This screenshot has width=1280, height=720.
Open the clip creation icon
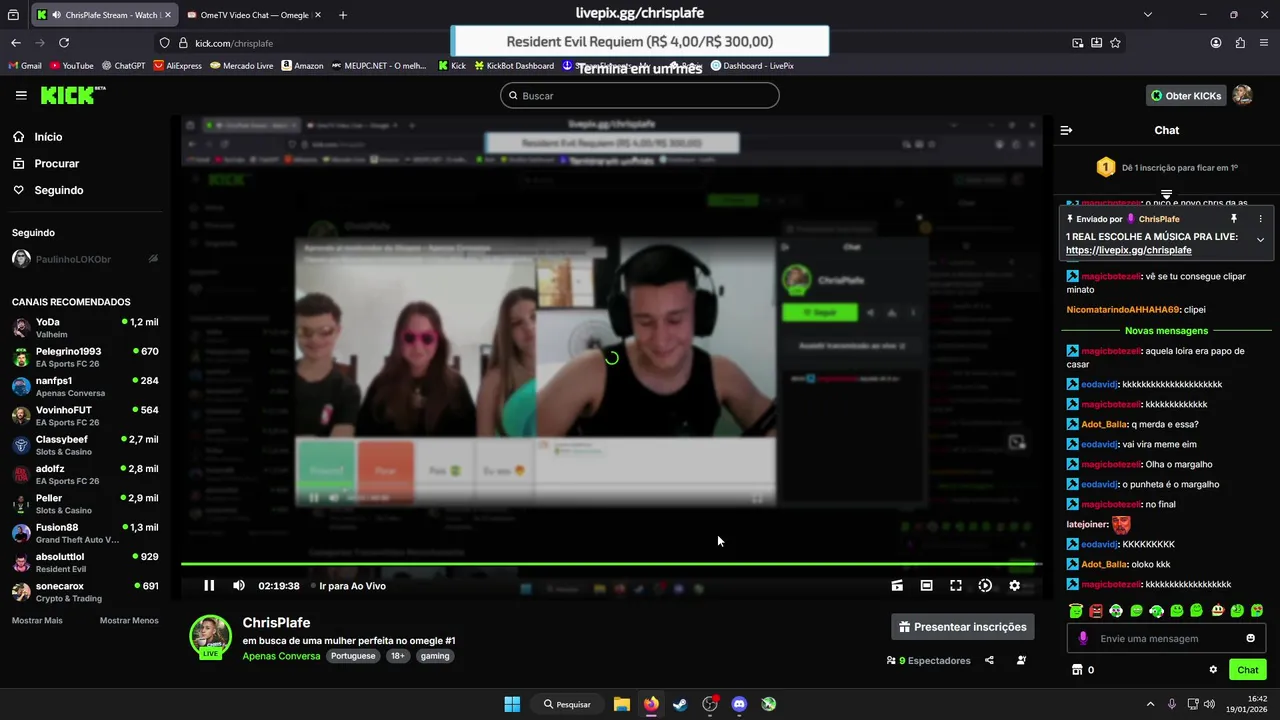(x=897, y=586)
